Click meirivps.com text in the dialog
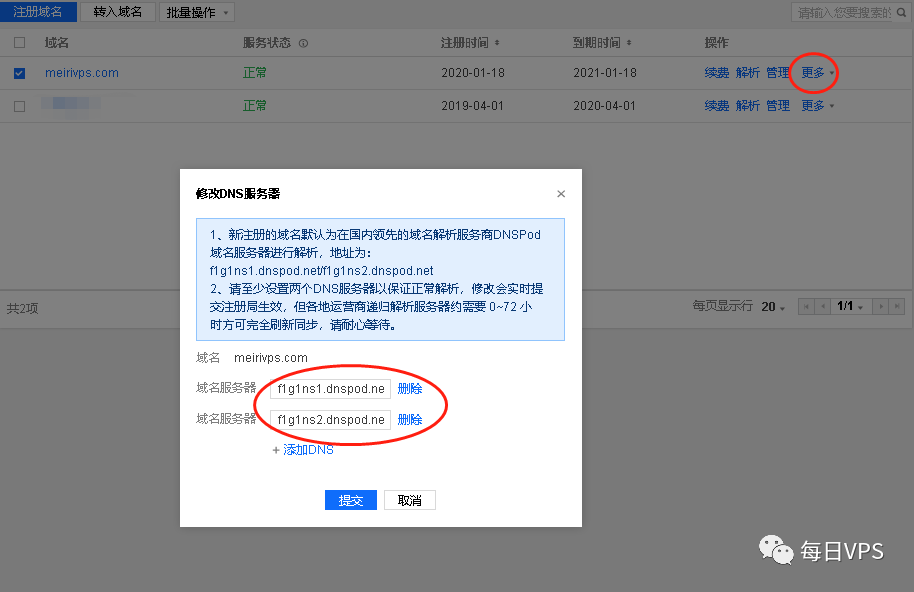 (271, 358)
